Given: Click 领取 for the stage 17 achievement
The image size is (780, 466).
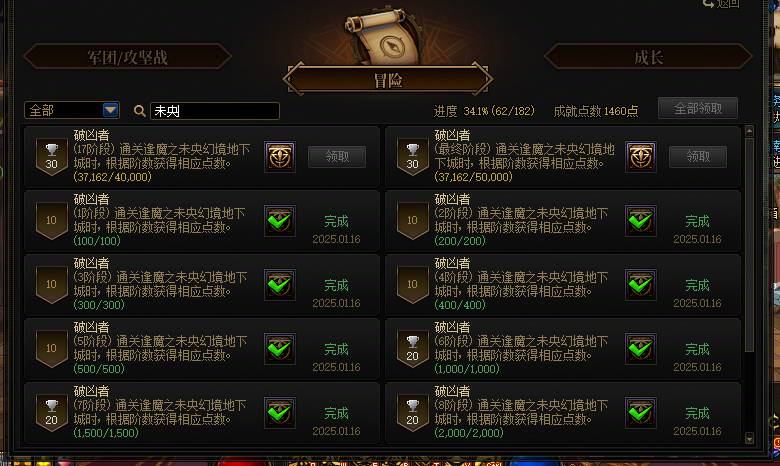Looking at the screenshot, I should point(337,157).
